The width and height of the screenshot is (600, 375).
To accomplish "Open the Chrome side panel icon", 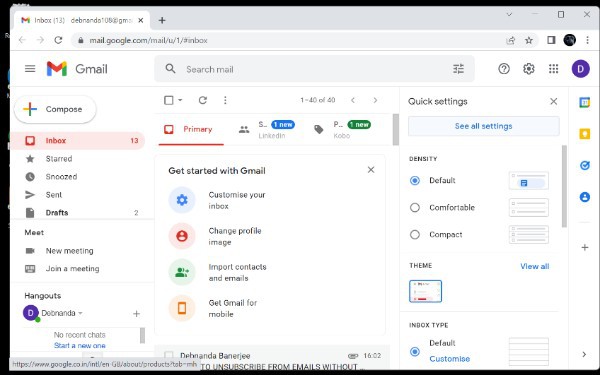I will click(551, 40).
